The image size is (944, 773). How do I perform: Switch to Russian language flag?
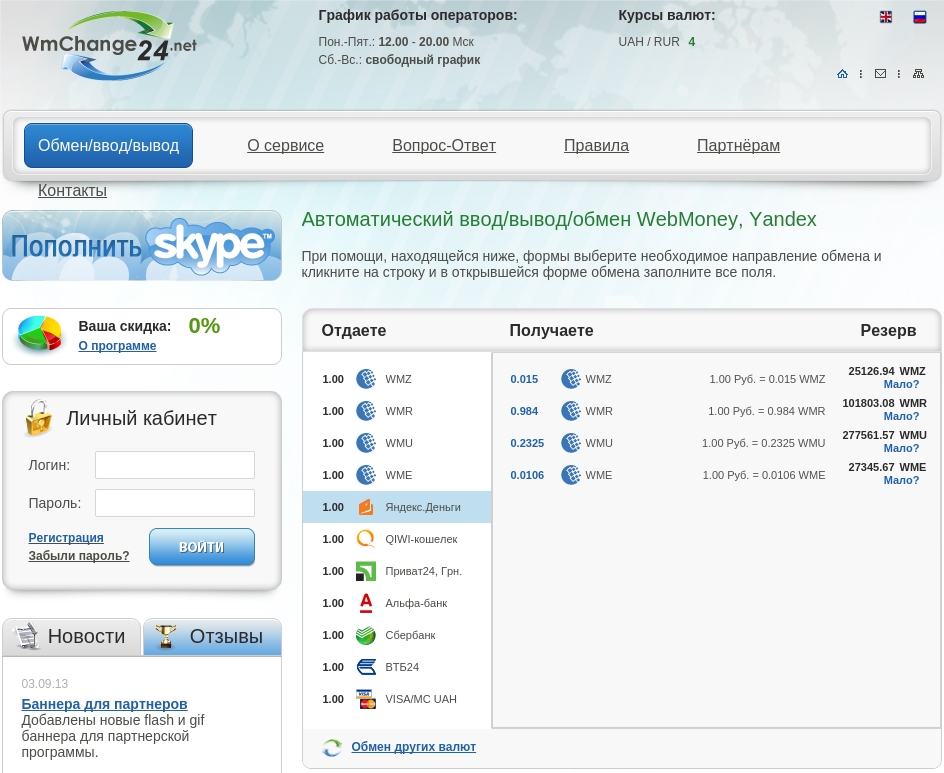pyautogui.click(x=919, y=17)
